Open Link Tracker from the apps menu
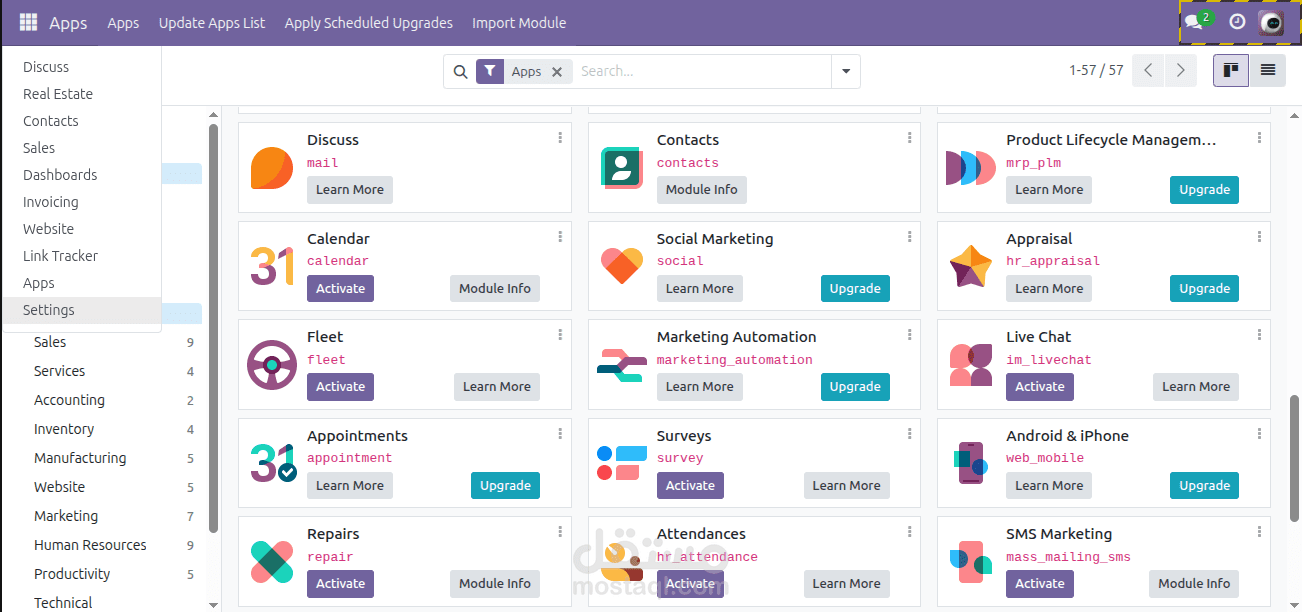1302x612 pixels. [x=81, y=256]
